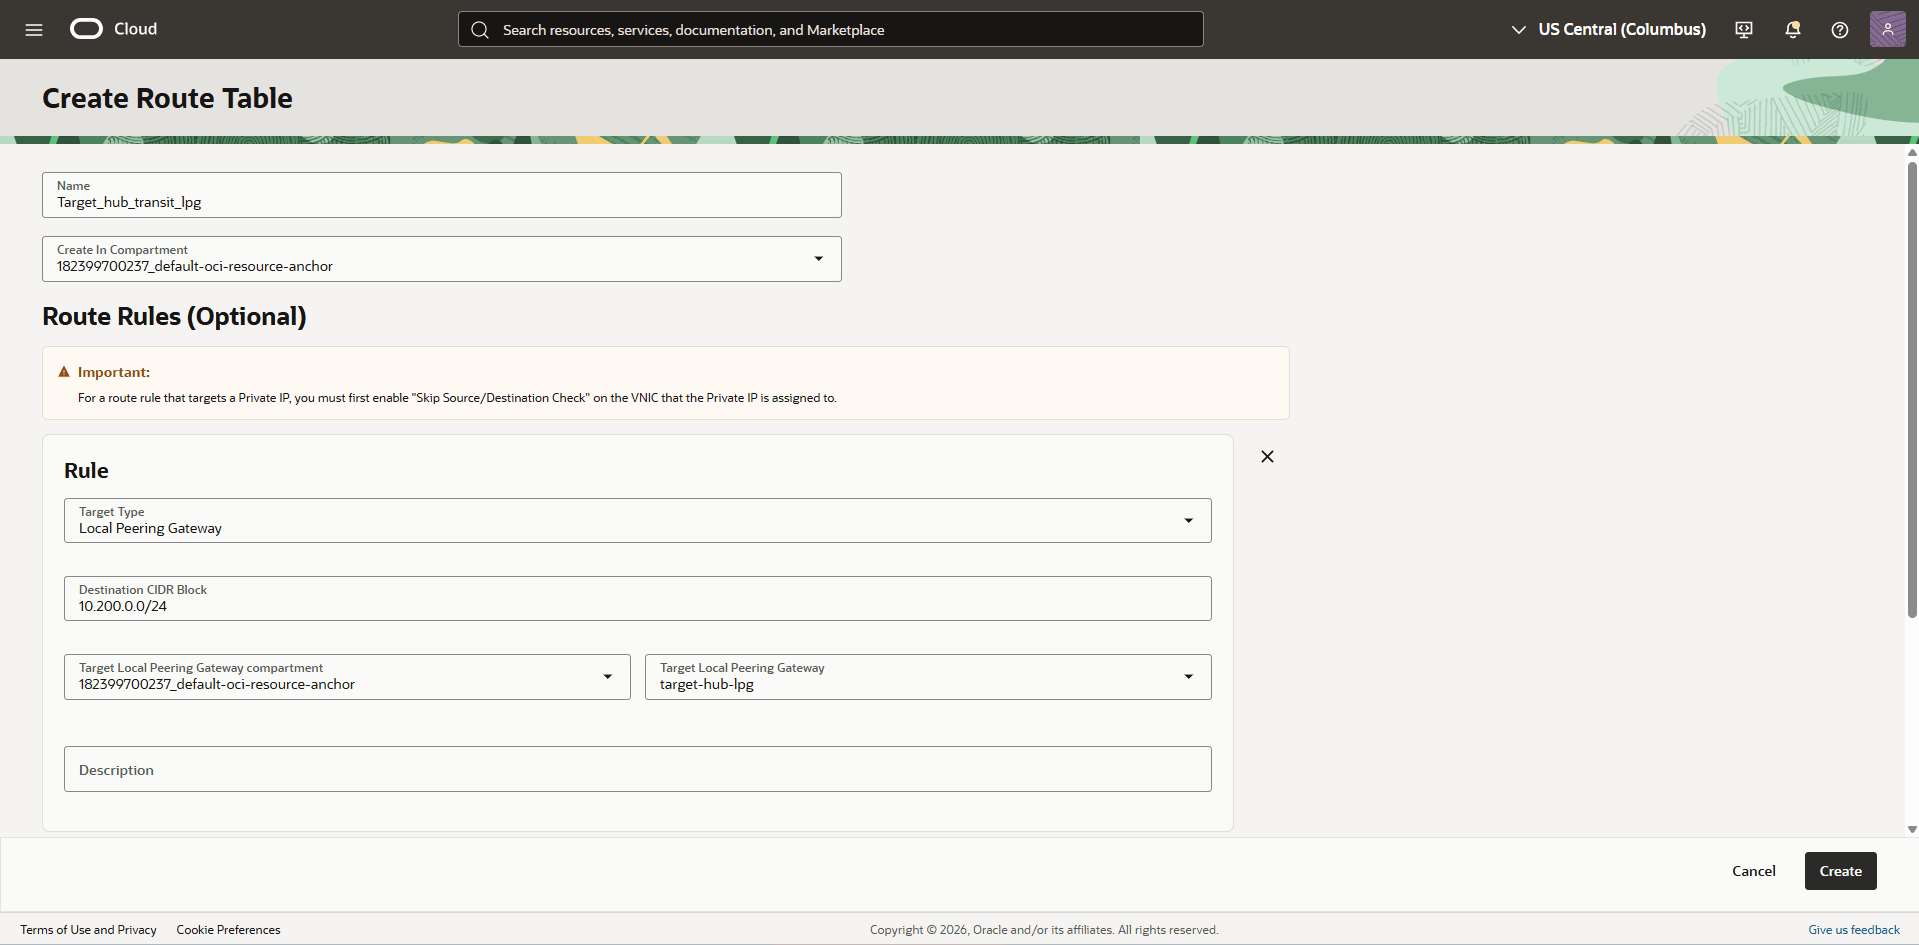Remove the route rule with X icon

(1267, 456)
